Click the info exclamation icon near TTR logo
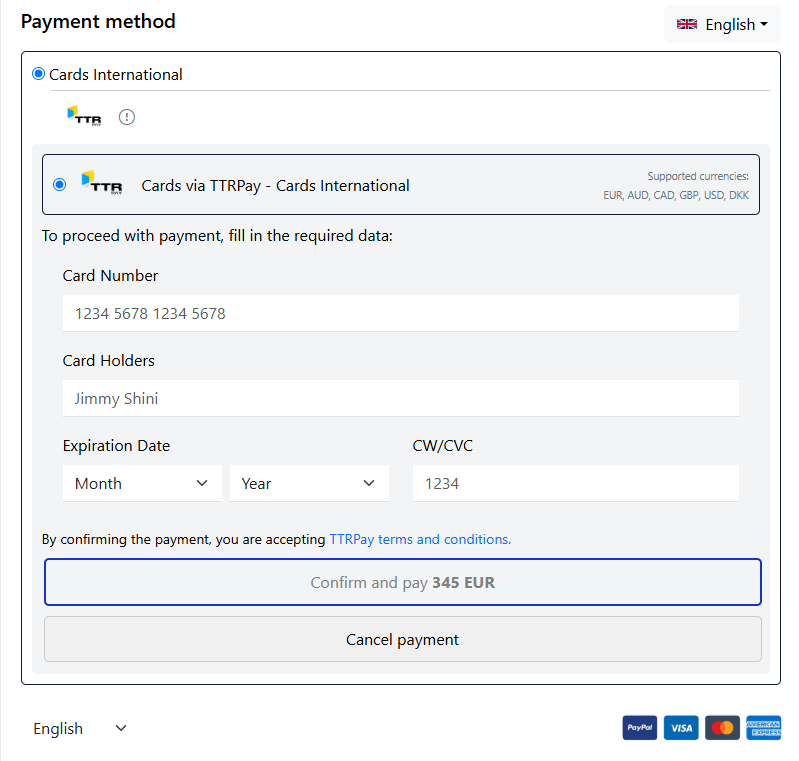 pyautogui.click(x=126, y=117)
